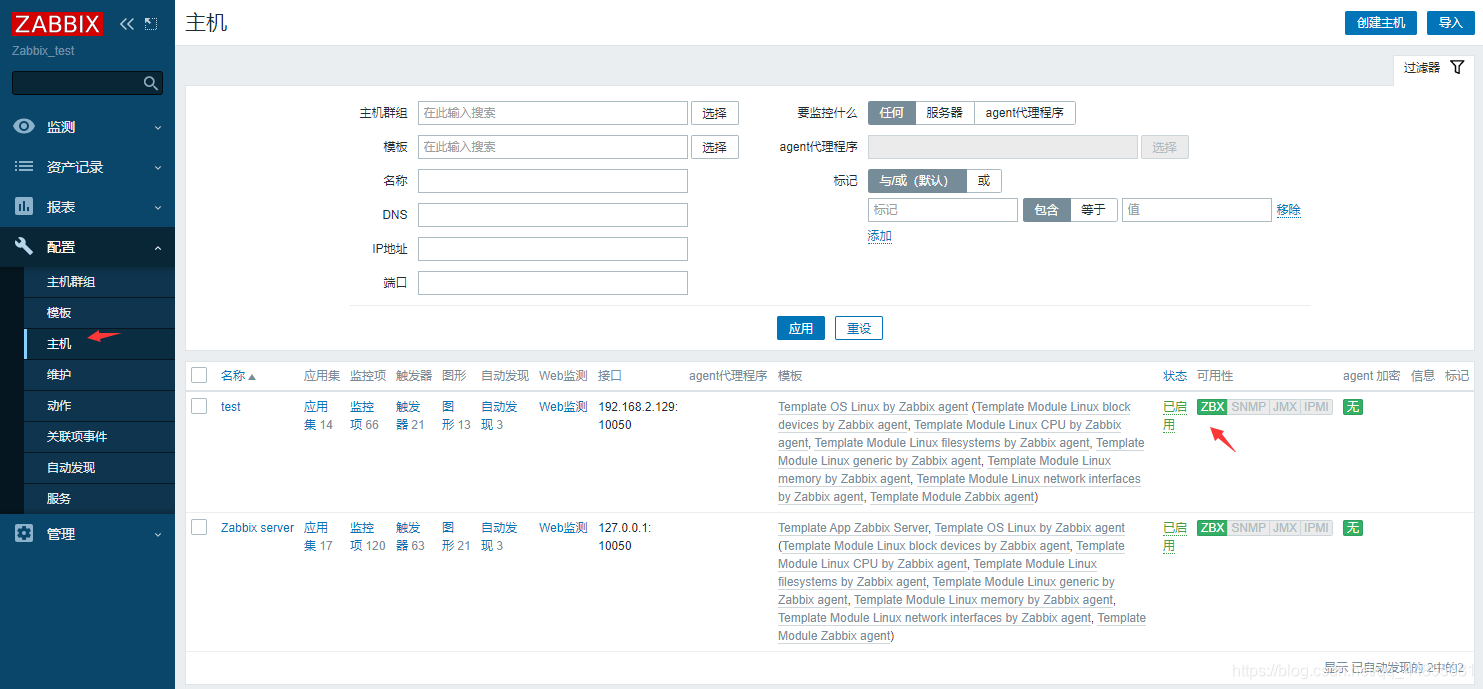Click SNMP badge for test host
The image size is (1483, 689).
1248,407
